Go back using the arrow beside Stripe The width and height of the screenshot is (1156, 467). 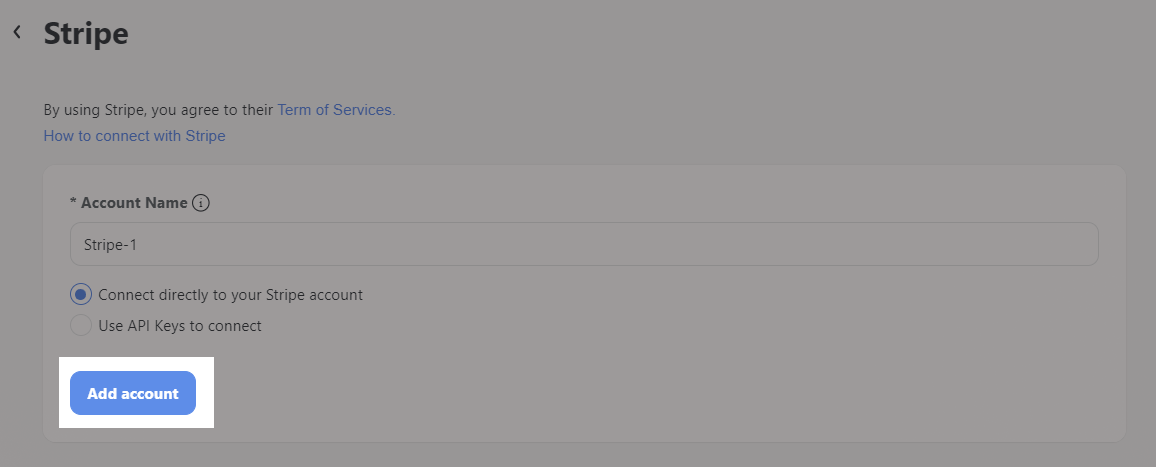click(17, 32)
